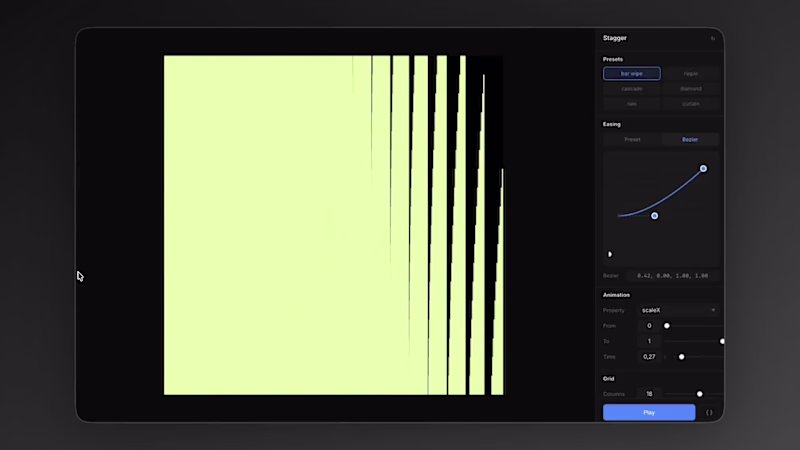Click the reset icon beside the Stagger title
The width and height of the screenshot is (800, 450).
coord(713,38)
